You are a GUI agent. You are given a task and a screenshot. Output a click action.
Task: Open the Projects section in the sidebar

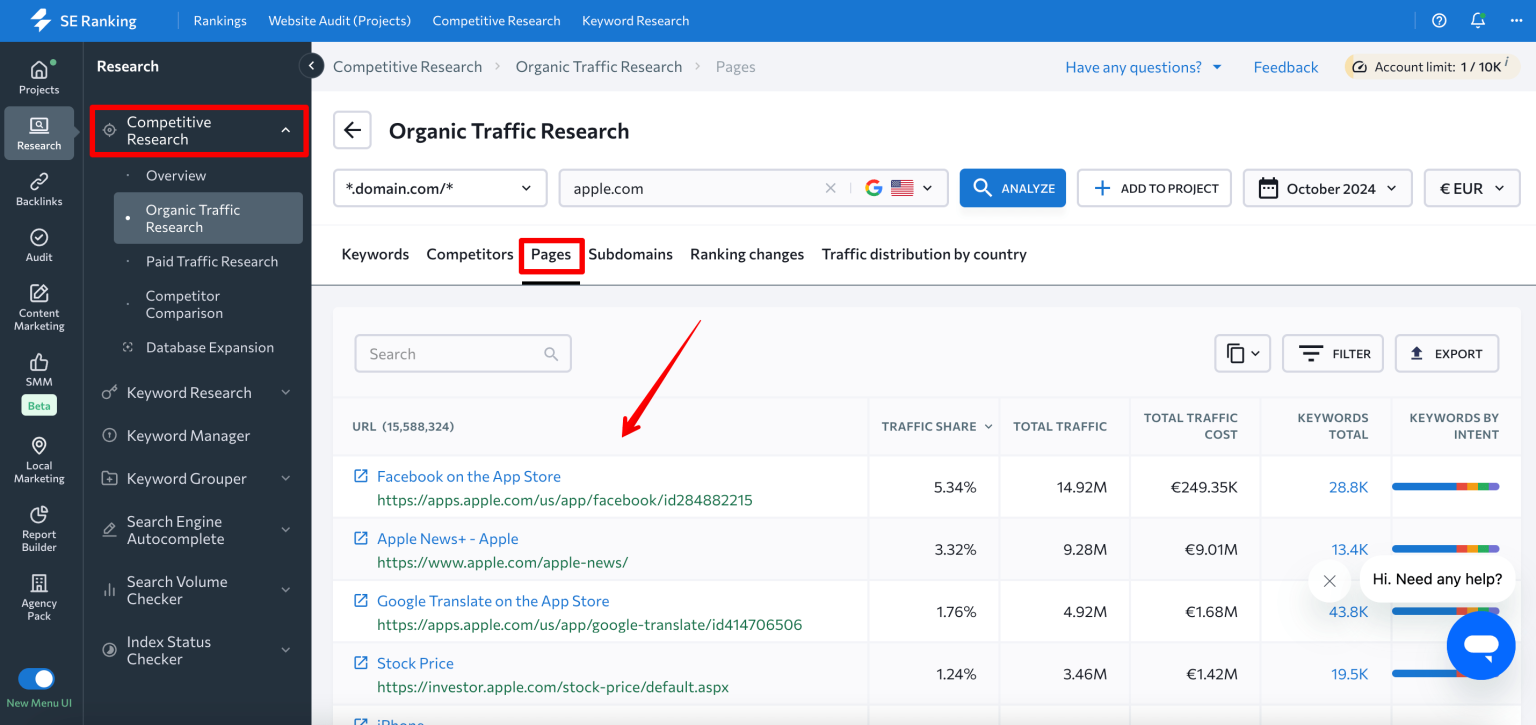tap(39, 75)
